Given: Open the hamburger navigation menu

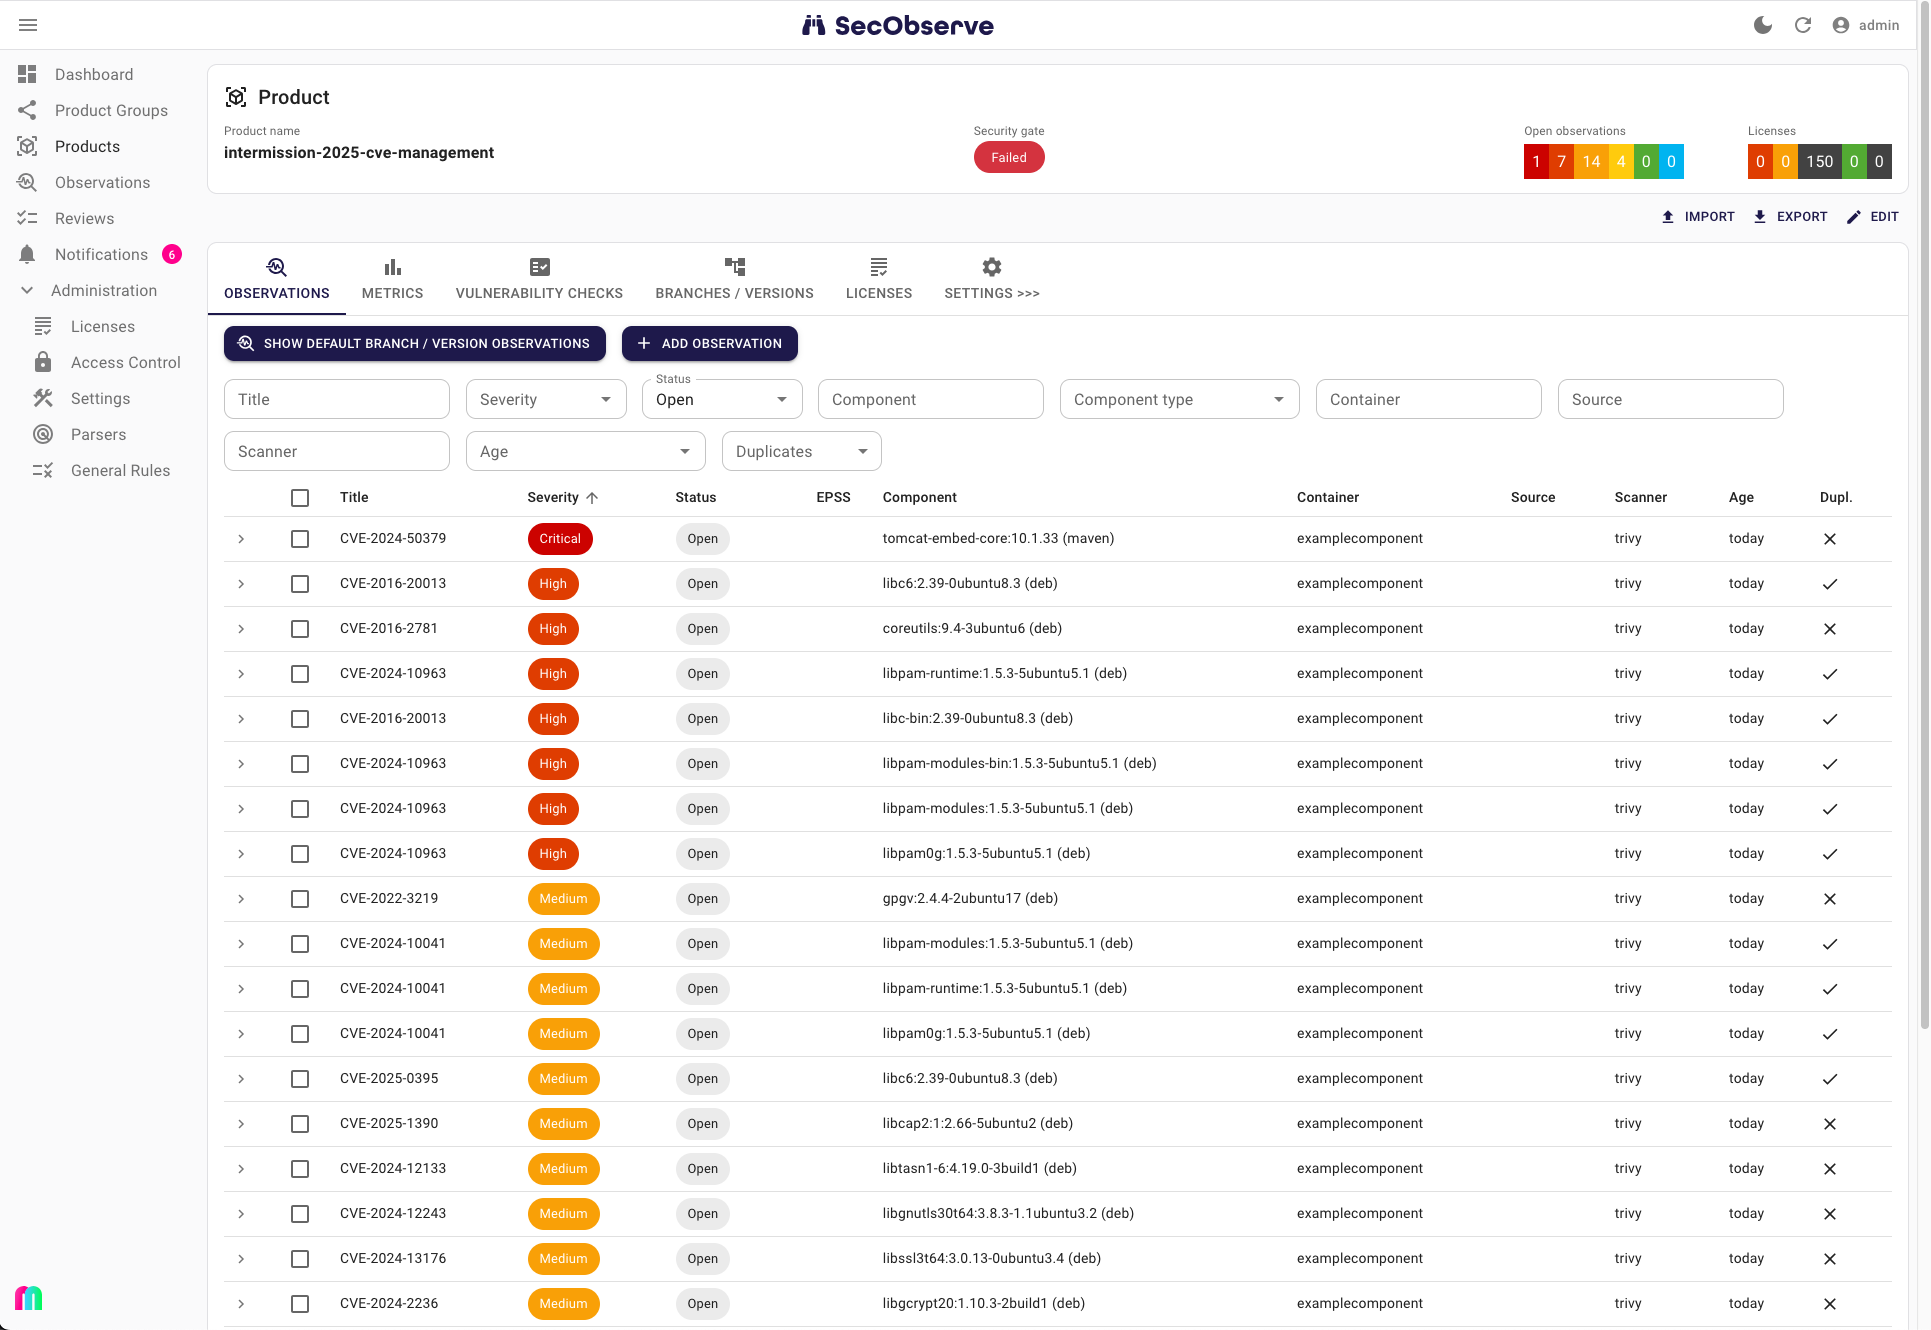Looking at the screenshot, I should coord(28,25).
